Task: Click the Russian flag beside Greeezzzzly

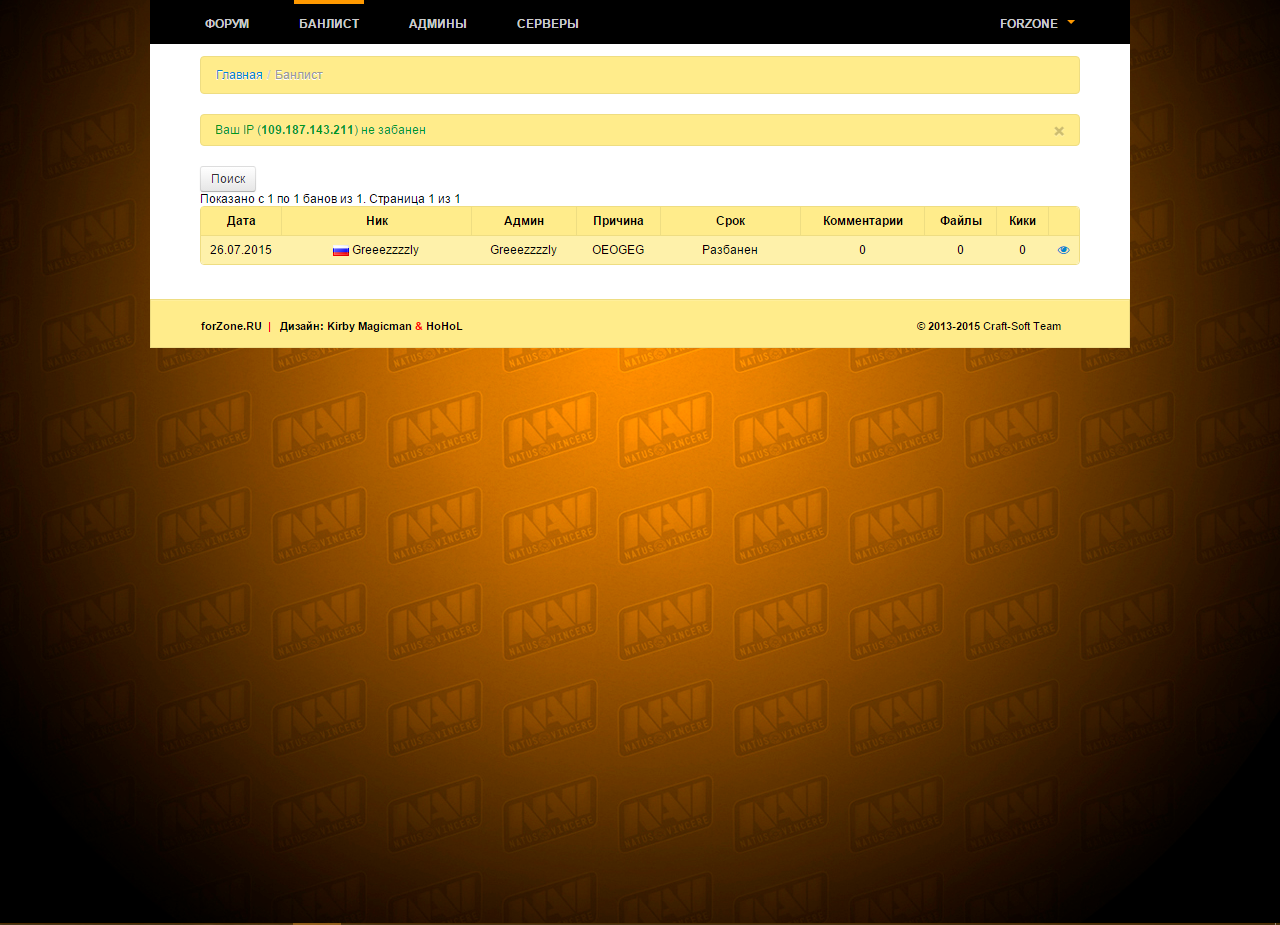Action: point(341,251)
